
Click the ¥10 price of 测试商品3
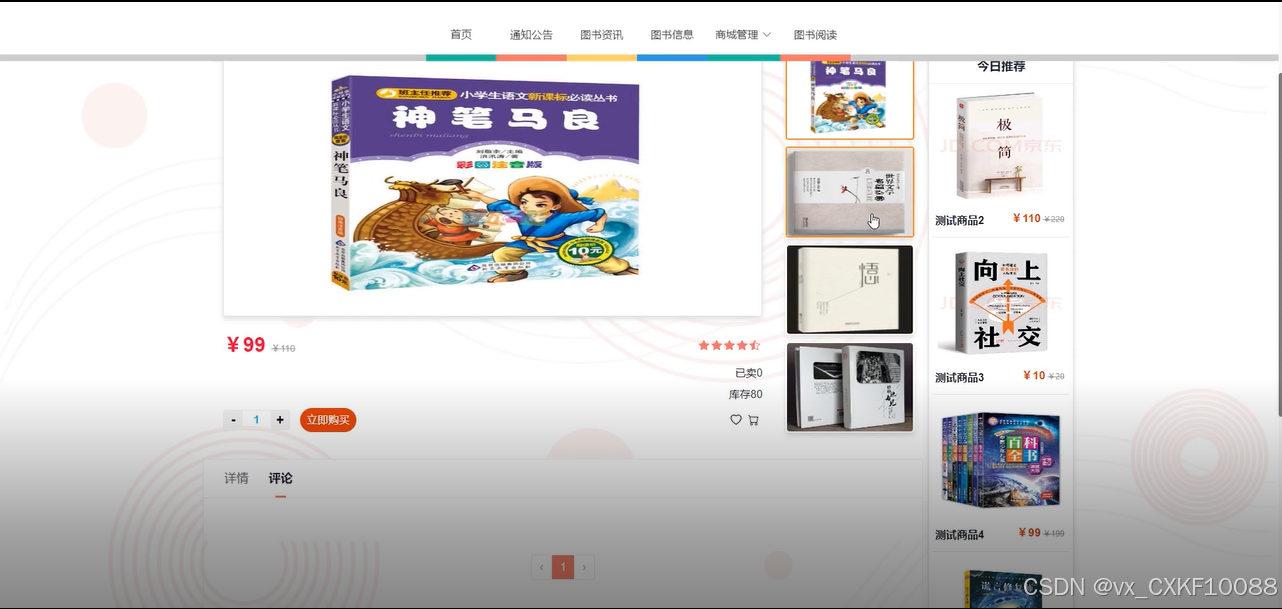1034,375
